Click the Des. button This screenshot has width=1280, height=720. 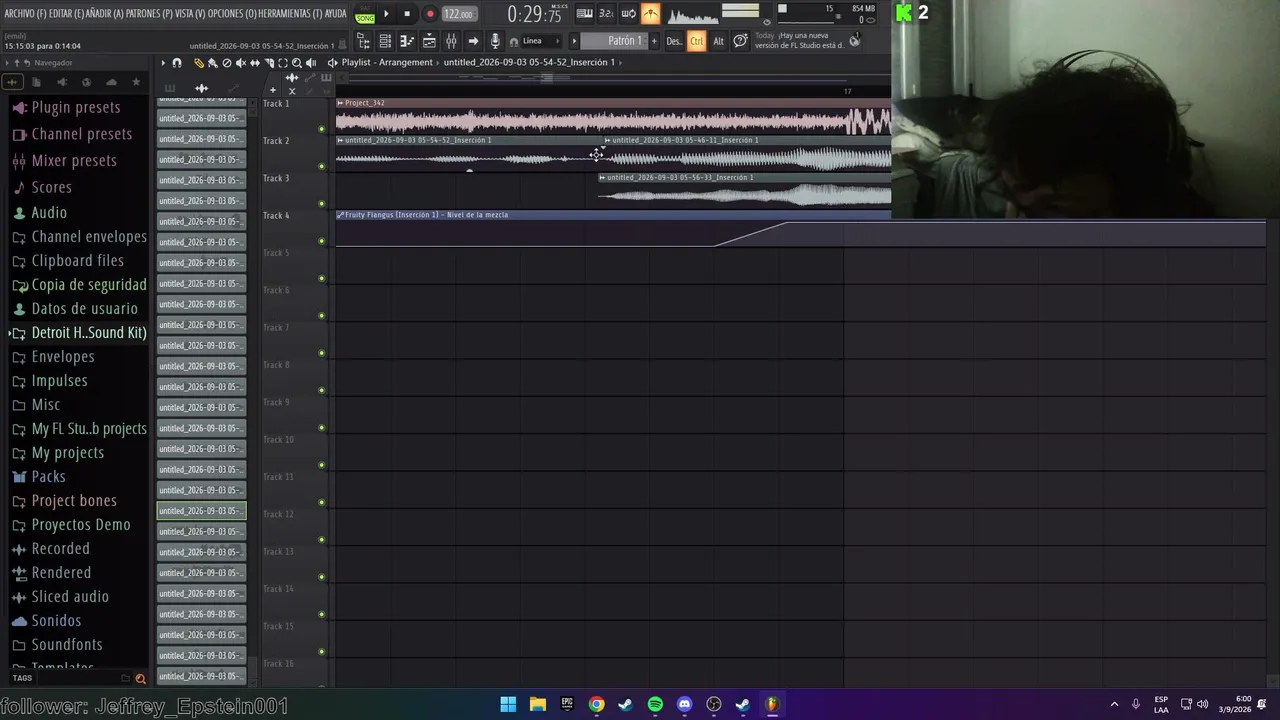[x=674, y=41]
